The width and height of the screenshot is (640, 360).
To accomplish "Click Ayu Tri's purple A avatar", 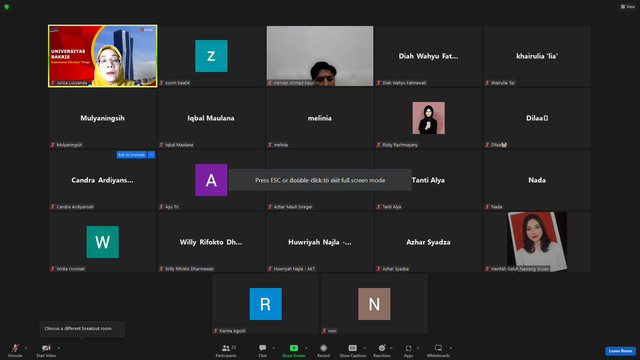I will (211, 180).
